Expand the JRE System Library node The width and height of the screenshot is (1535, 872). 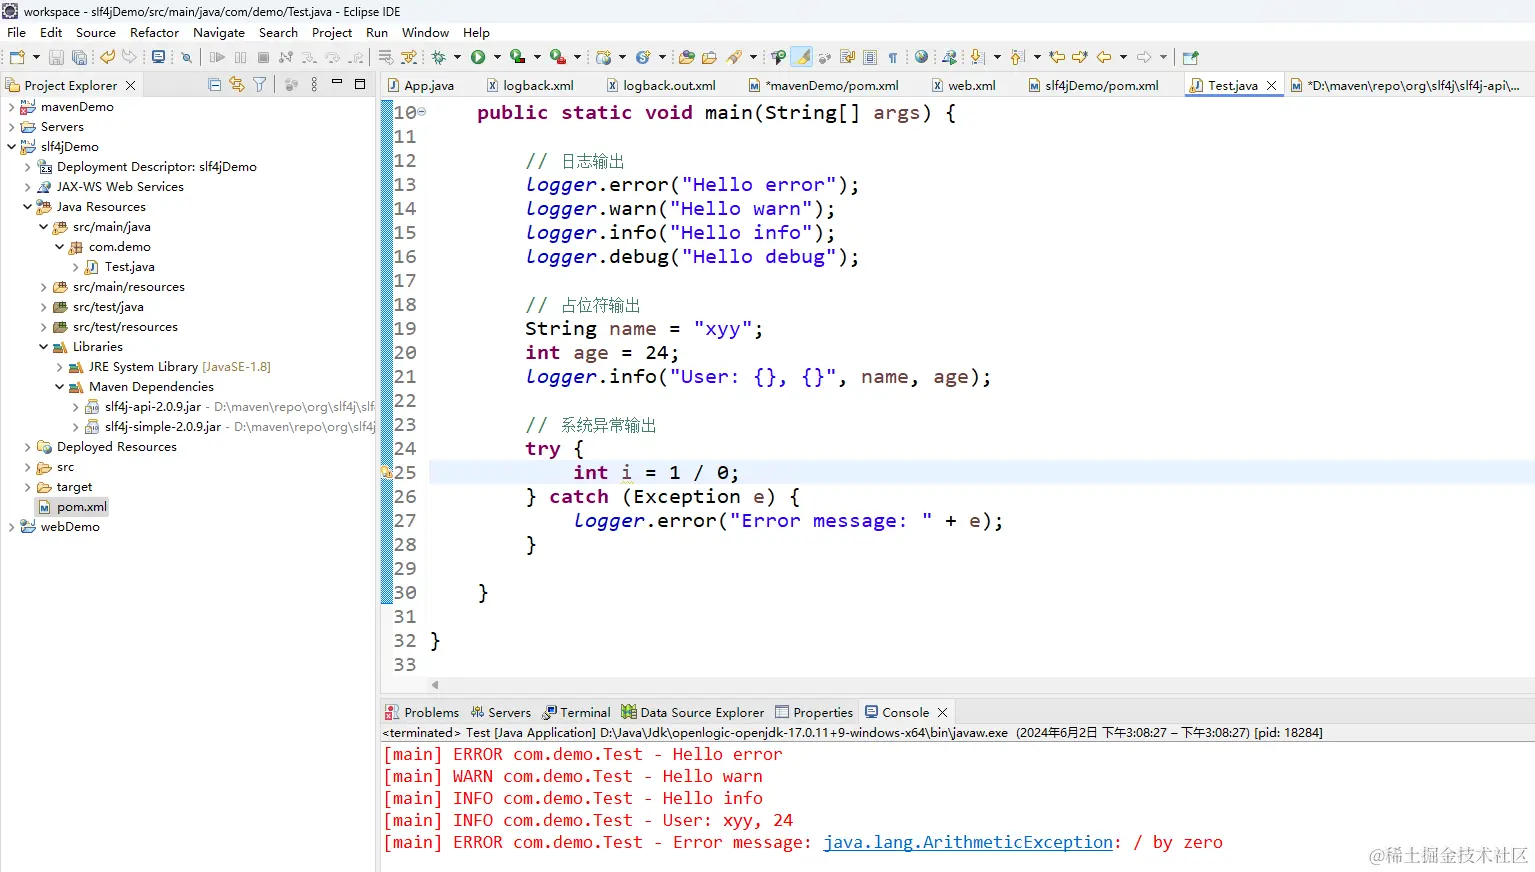coord(59,367)
